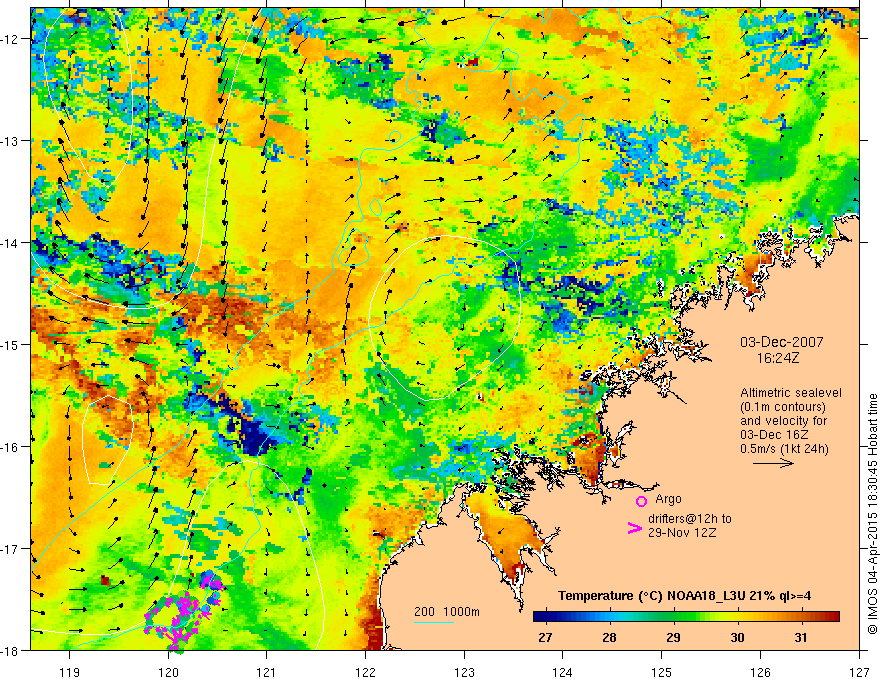Click the longitude axis label '124'
Image resolution: width=880 pixels, height=680 pixels.
(x=563, y=672)
